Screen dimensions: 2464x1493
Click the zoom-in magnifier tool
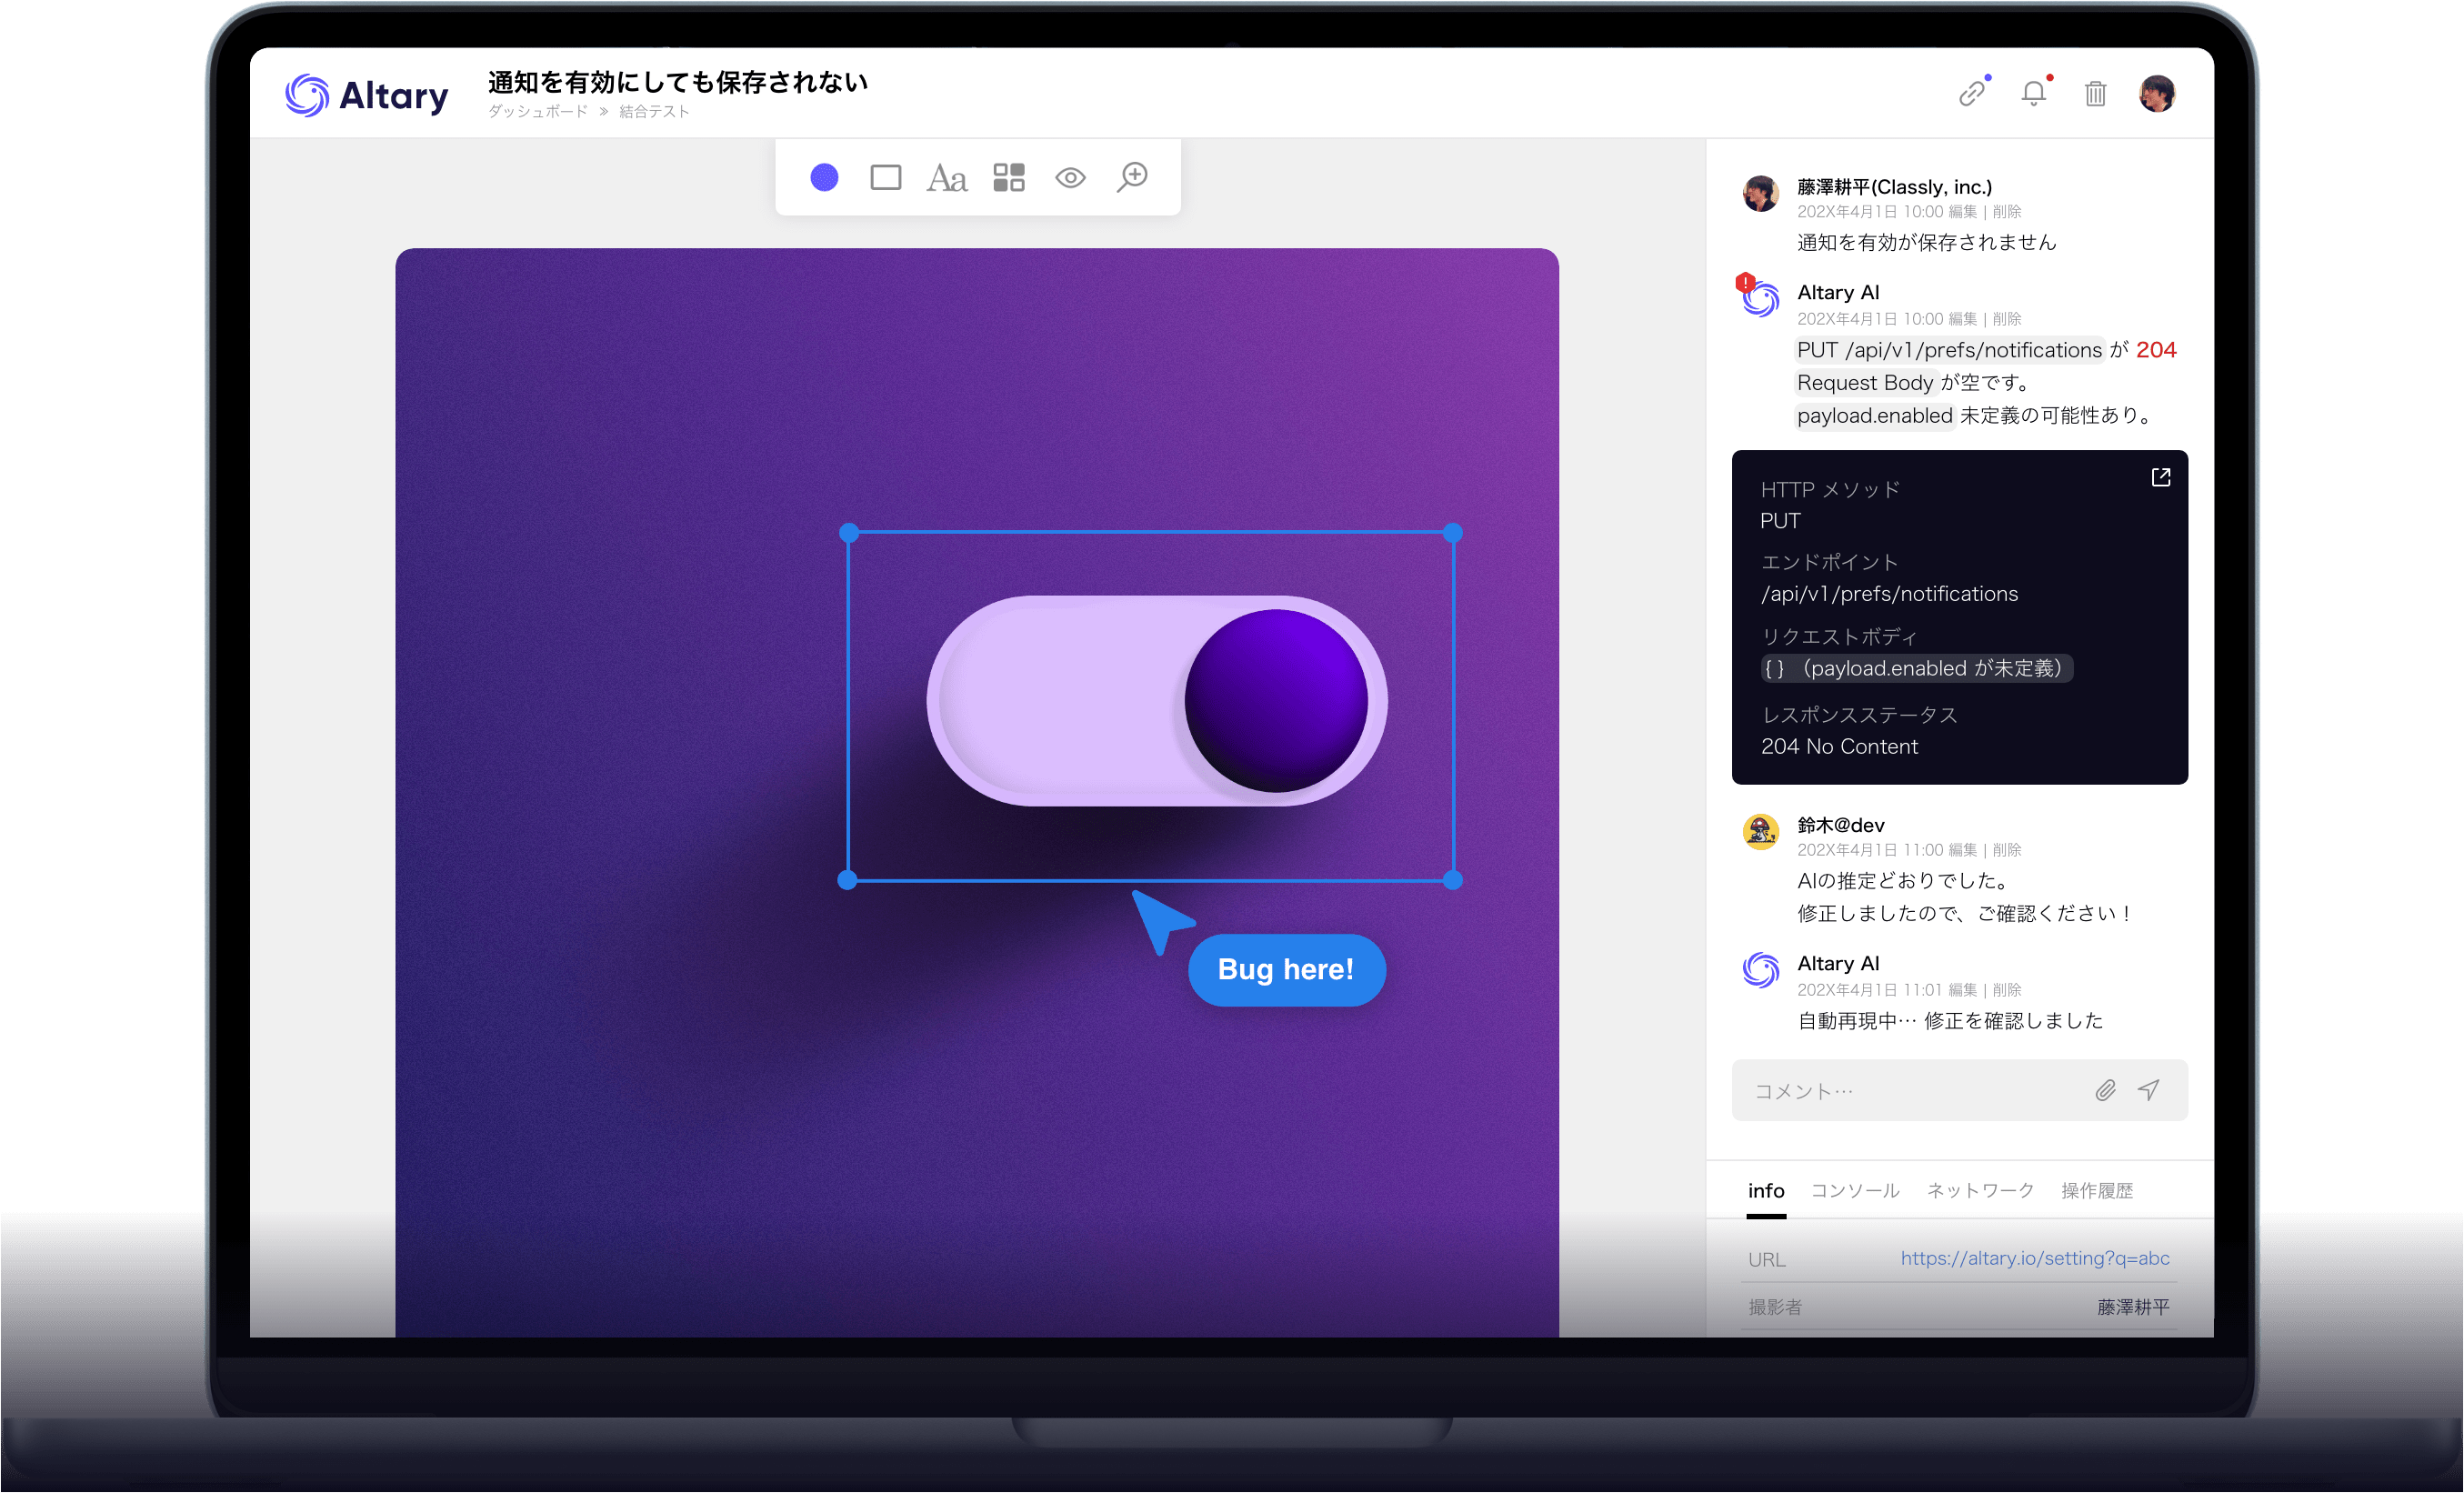tap(1132, 177)
